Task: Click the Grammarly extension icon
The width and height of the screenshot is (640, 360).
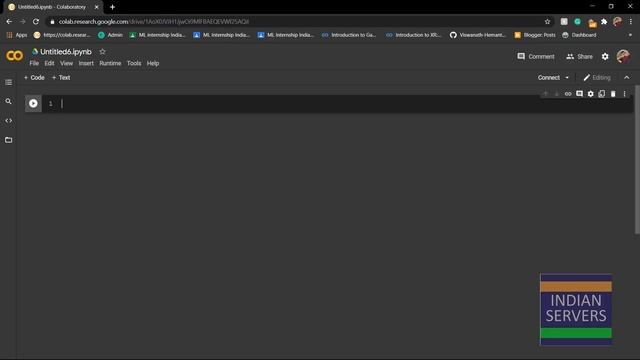Action: [x=577, y=22]
